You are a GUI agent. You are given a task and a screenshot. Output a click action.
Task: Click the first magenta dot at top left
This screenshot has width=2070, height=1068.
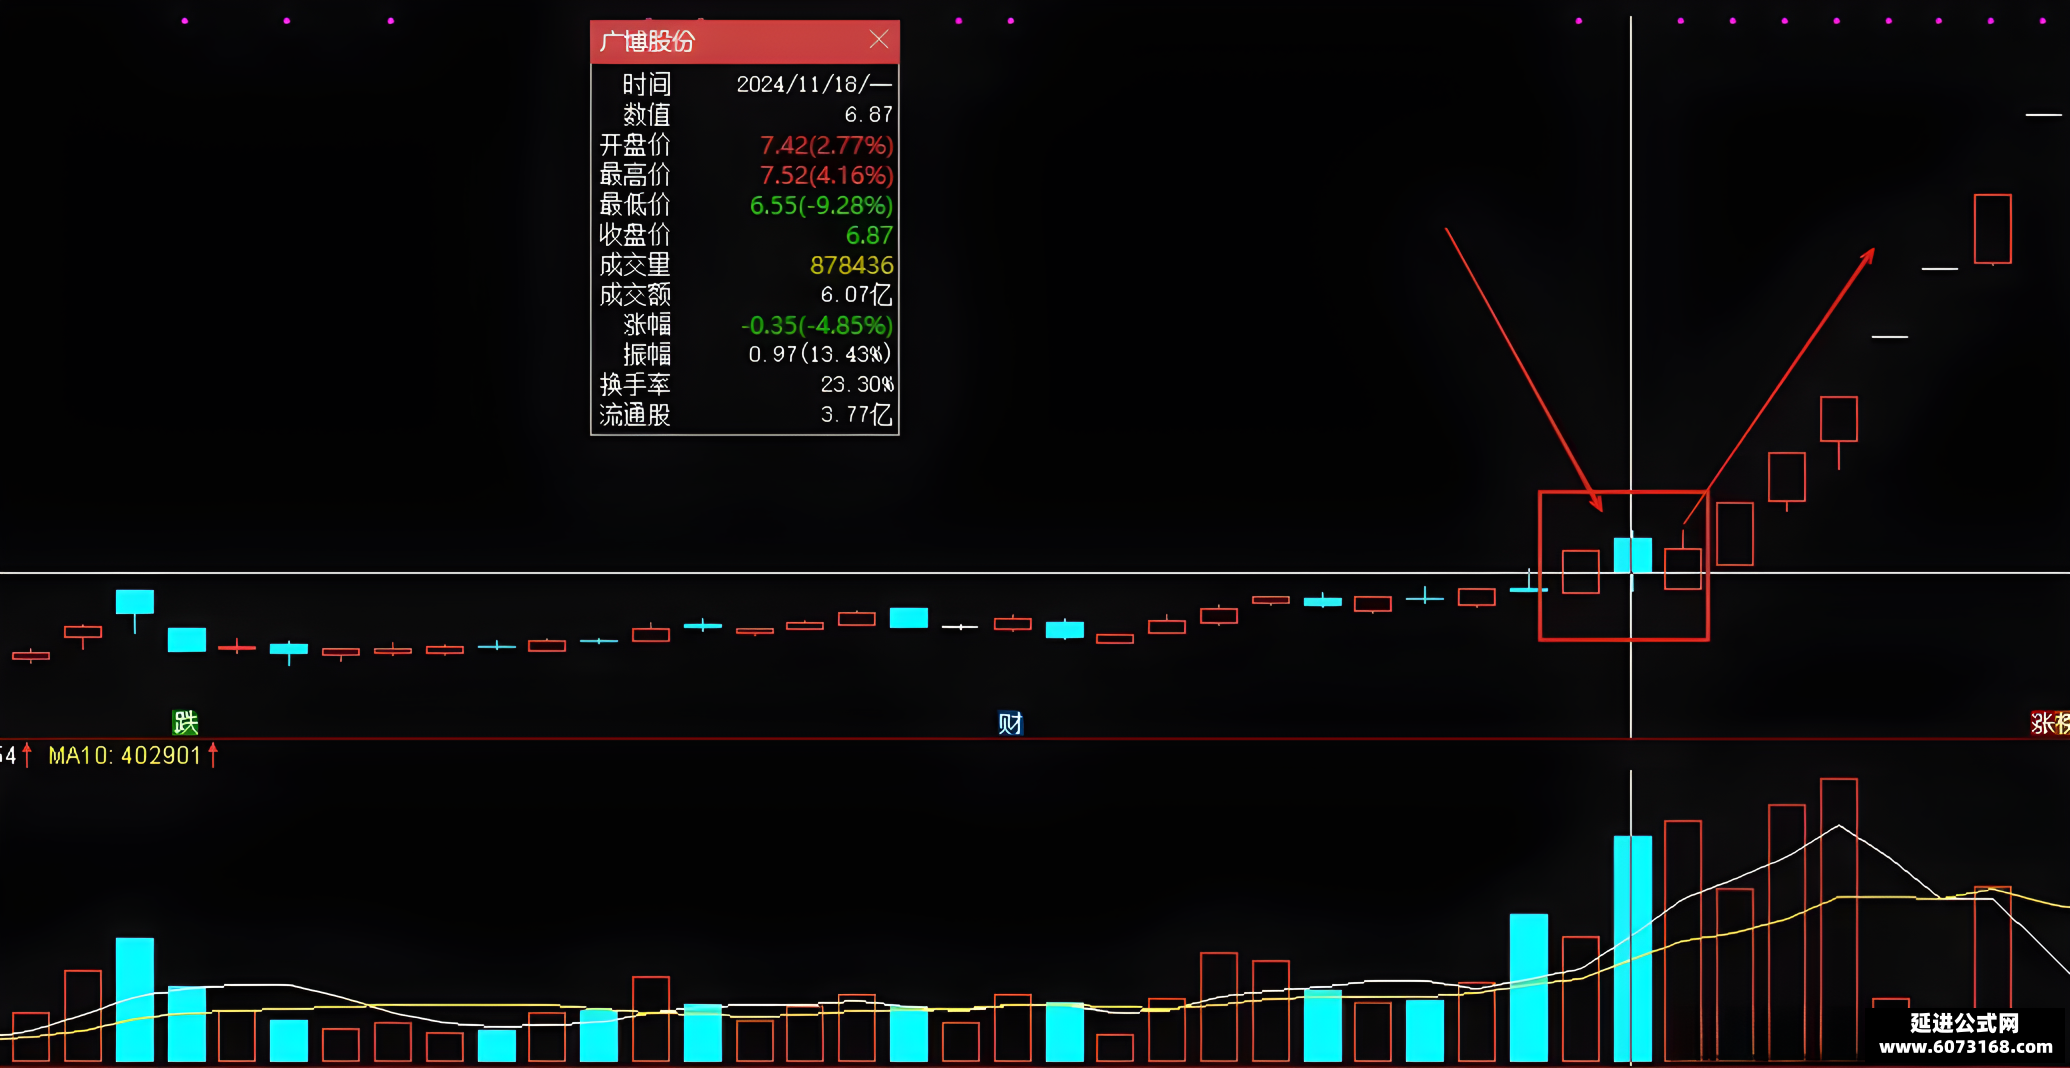coord(185,21)
